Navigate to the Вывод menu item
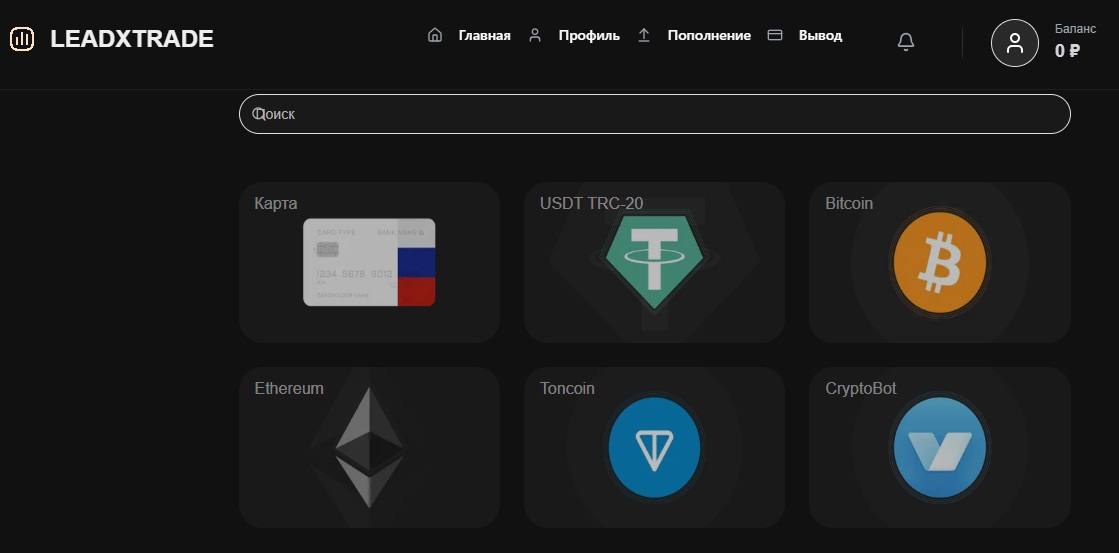This screenshot has height=553, width=1119. click(x=820, y=35)
